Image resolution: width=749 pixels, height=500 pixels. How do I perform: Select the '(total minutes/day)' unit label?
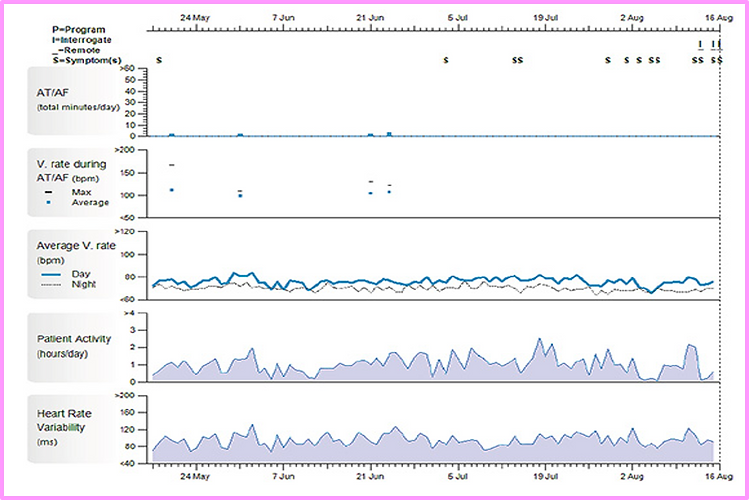(x=78, y=107)
